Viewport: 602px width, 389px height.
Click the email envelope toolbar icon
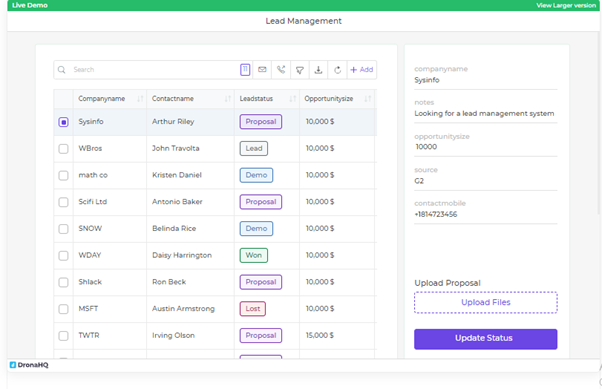coord(262,70)
